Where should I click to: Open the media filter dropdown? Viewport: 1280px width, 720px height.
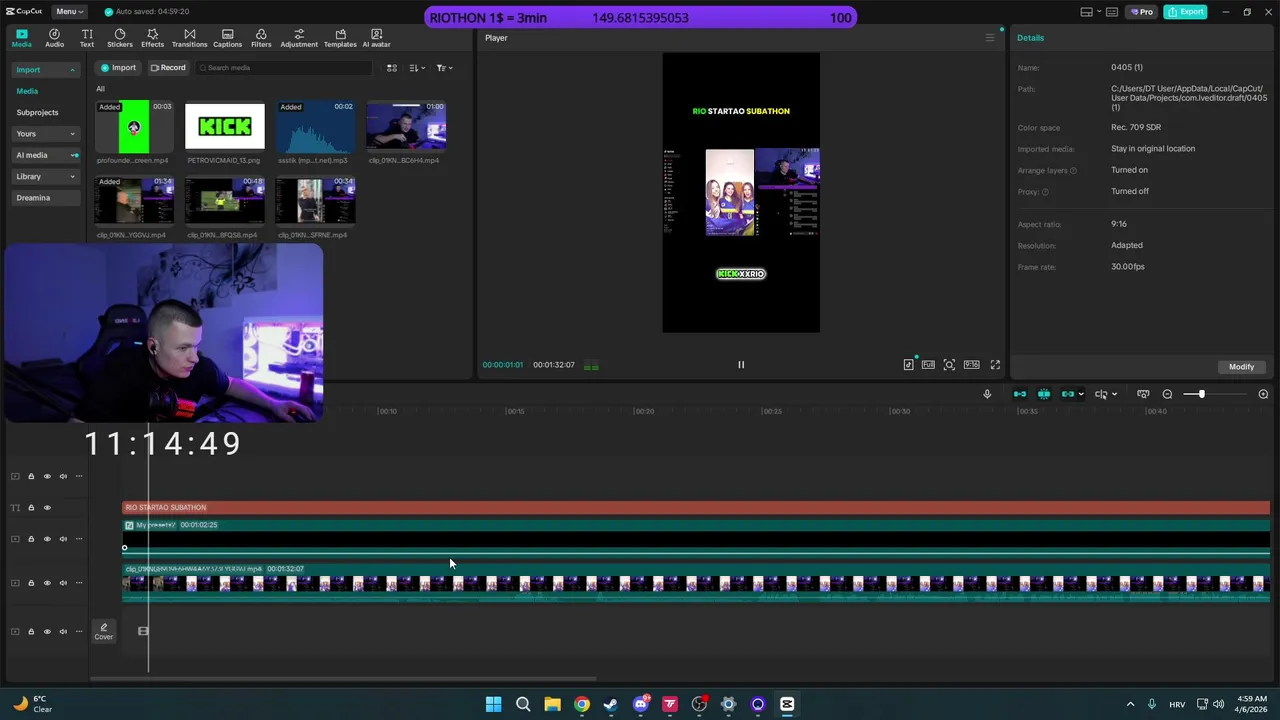tap(444, 68)
